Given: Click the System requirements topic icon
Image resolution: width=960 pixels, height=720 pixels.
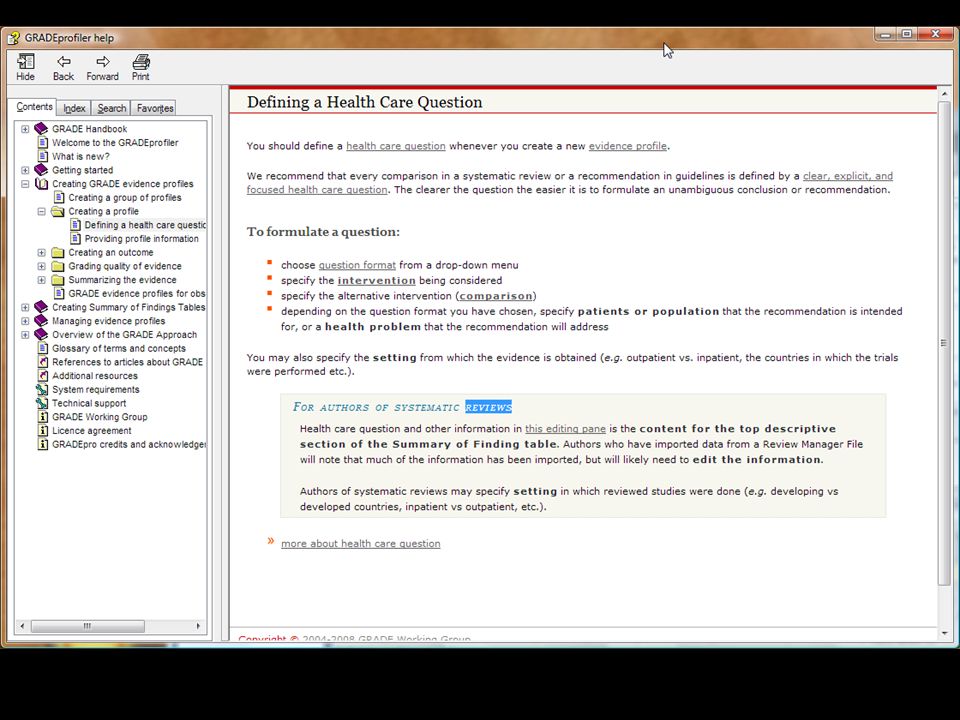Looking at the screenshot, I should point(42,389).
